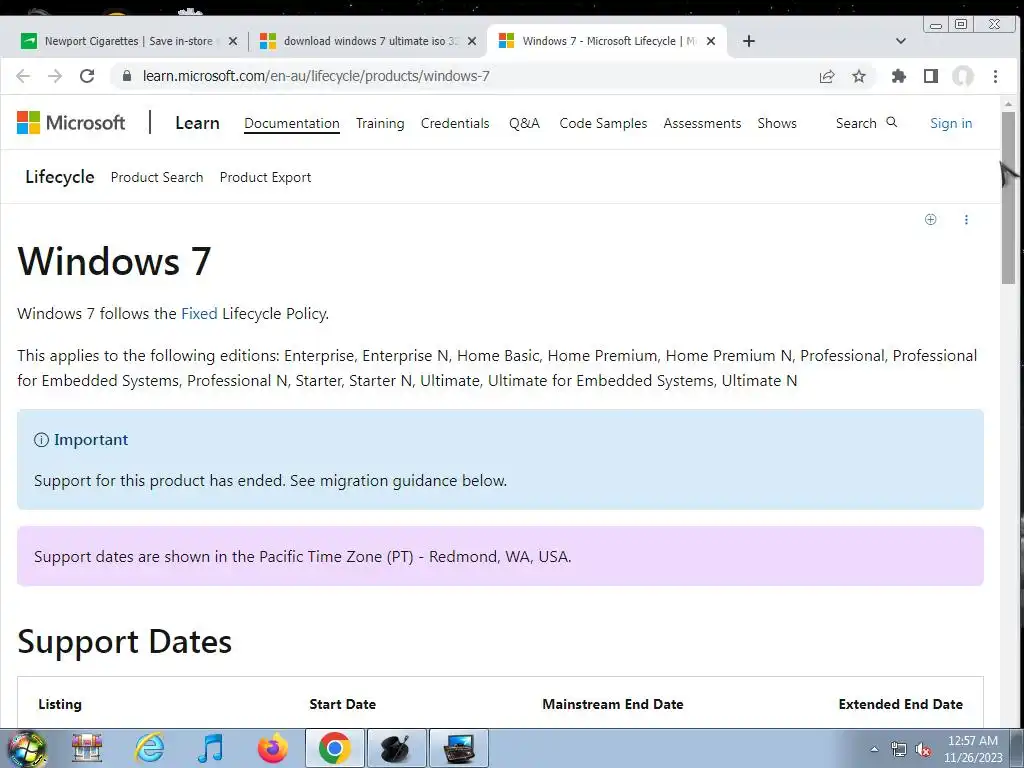The image size is (1024, 768).
Task: Open the Shows menu item
Action: click(x=777, y=123)
